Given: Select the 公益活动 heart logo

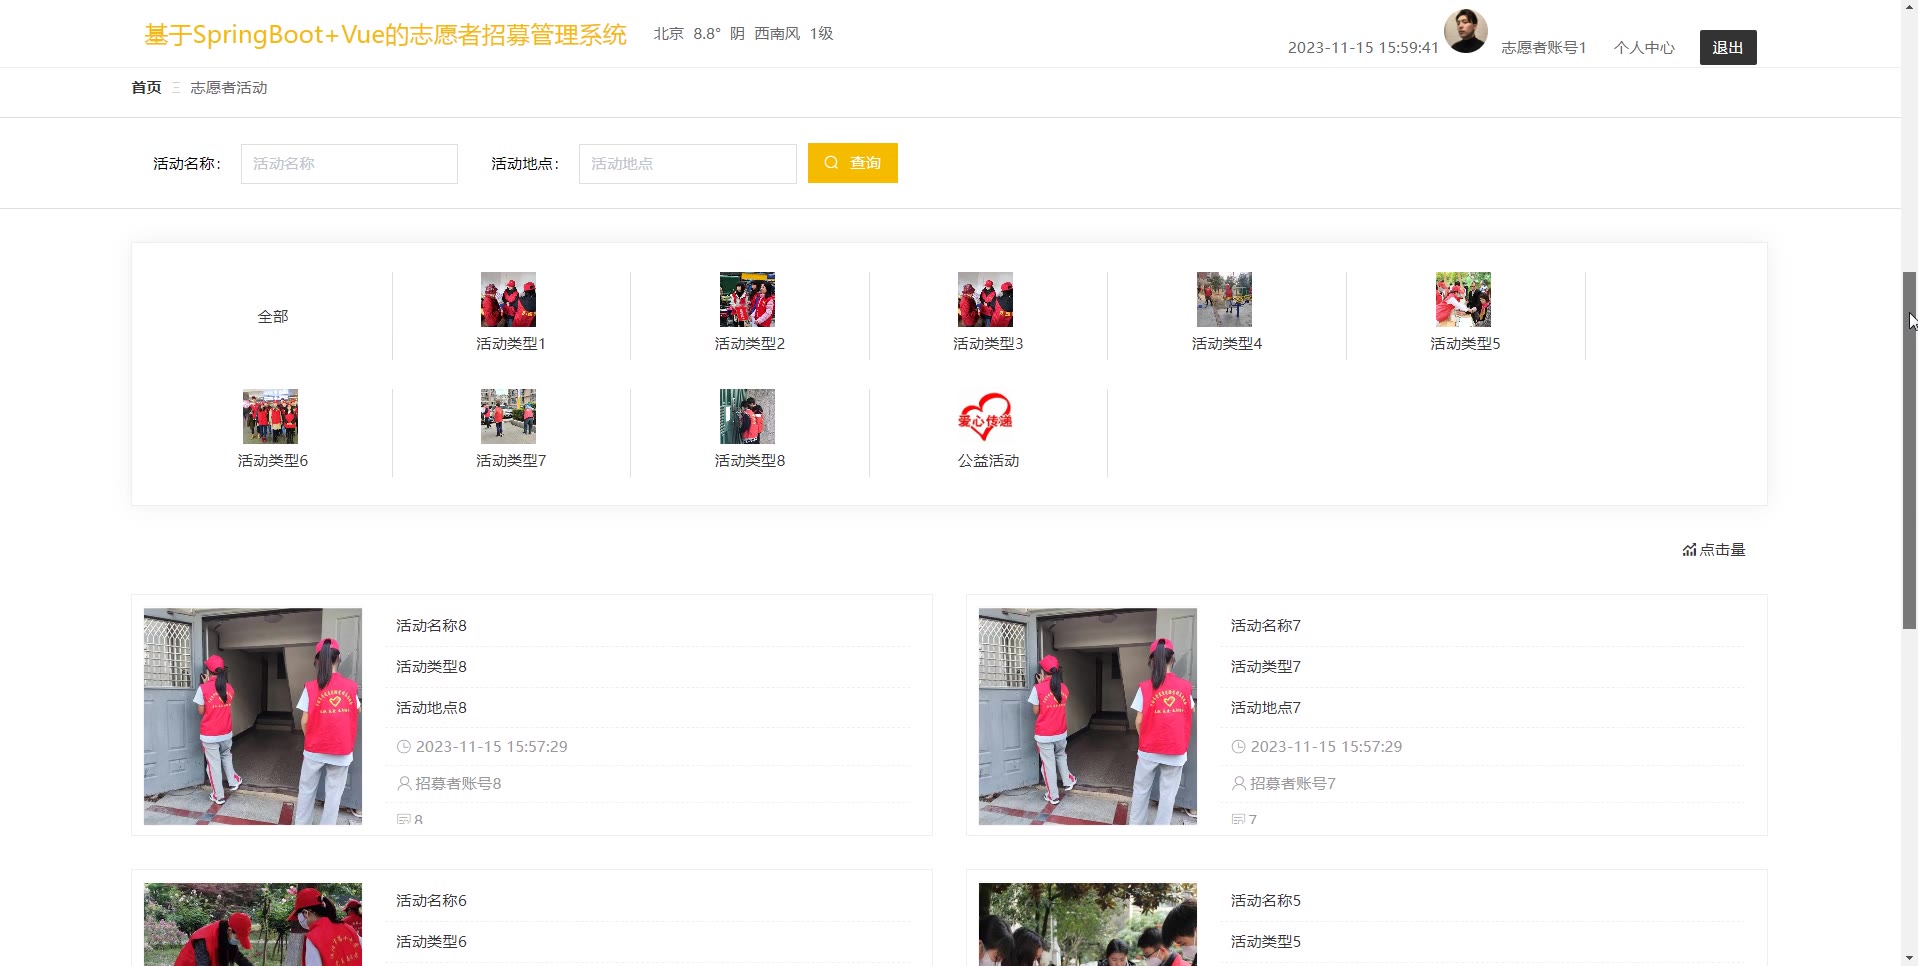Looking at the screenshot, I should [985, 416].
